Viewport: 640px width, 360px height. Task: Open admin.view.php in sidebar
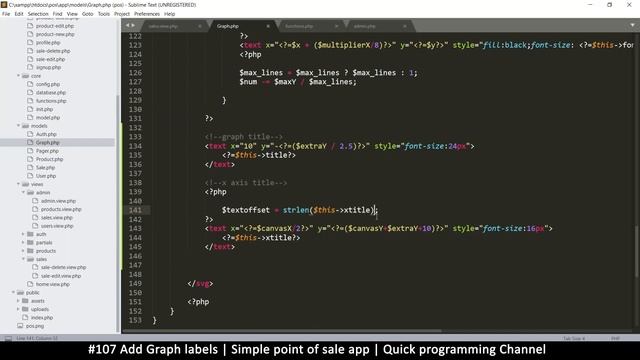point(58,201)
